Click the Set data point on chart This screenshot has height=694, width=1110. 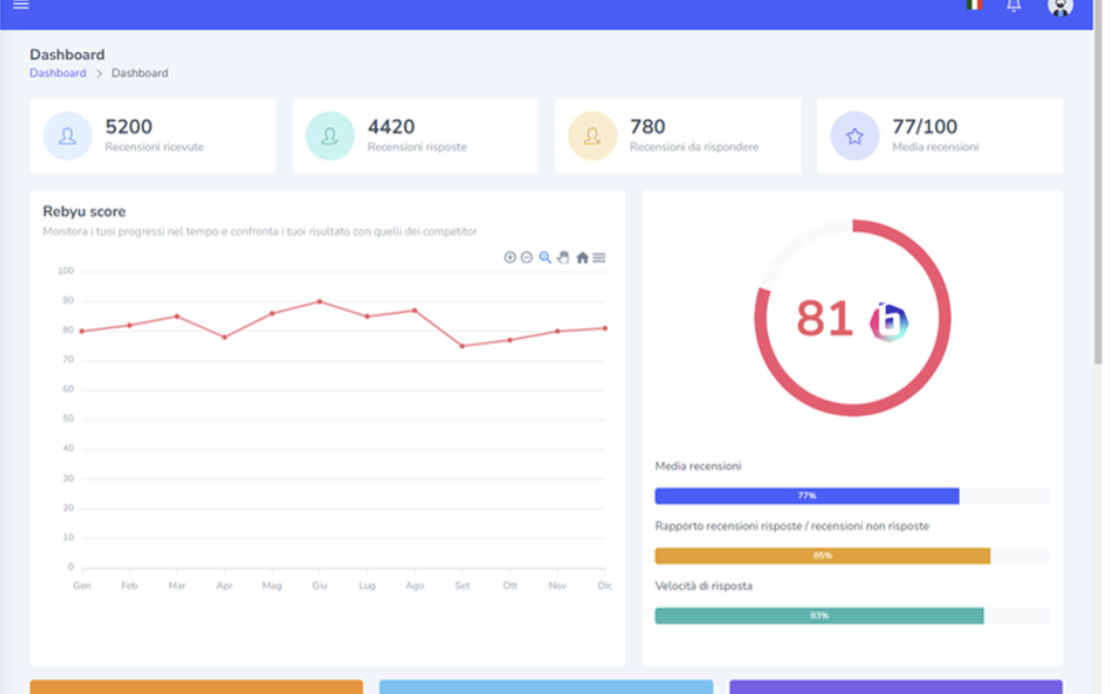coord(462,346)
